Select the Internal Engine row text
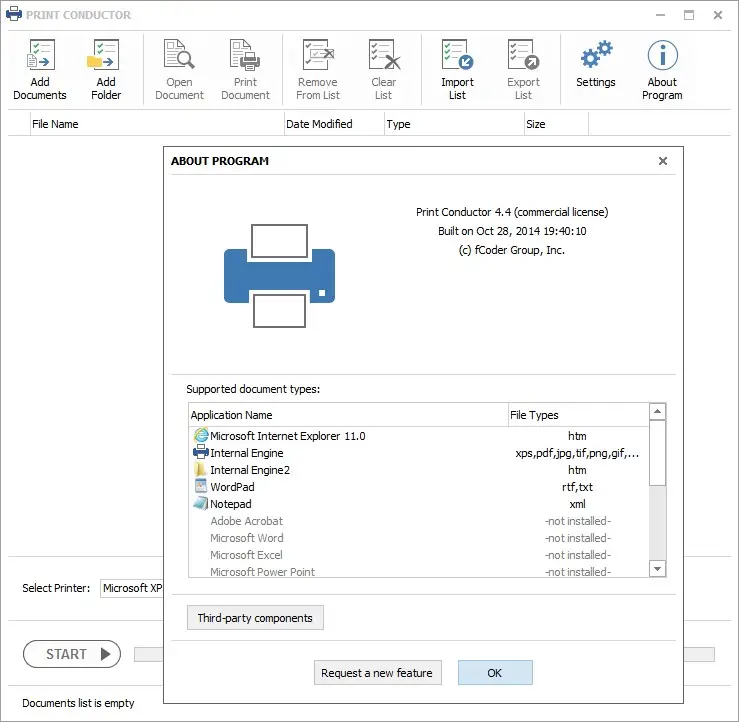The image size is (739, 722). (x=246, y=453)
